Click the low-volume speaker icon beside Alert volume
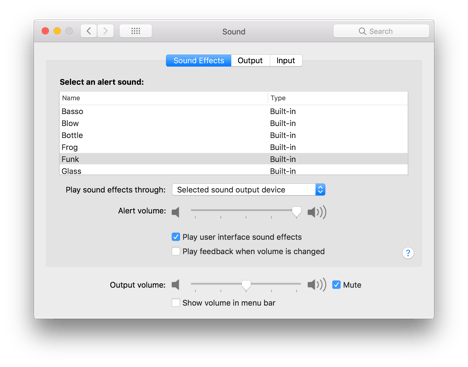The height and width of the screenshot is (367, 468). pos(176,212)
